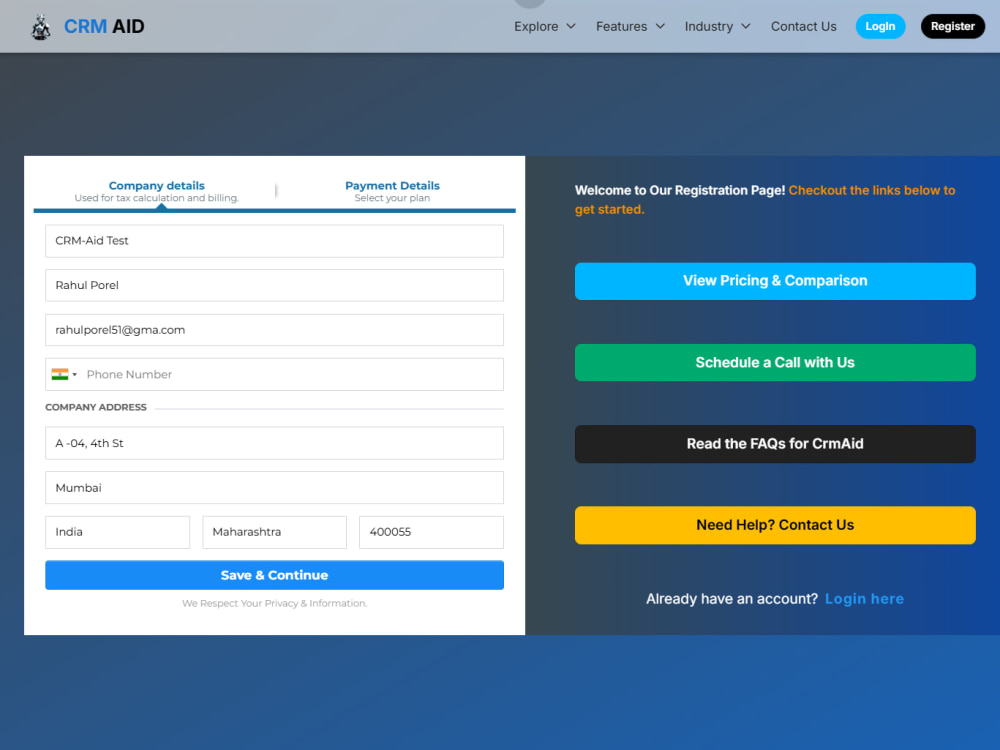This screenshot has height=750, width=1000.
Task: Expand the Explore menu
Action: pos(545,26)
